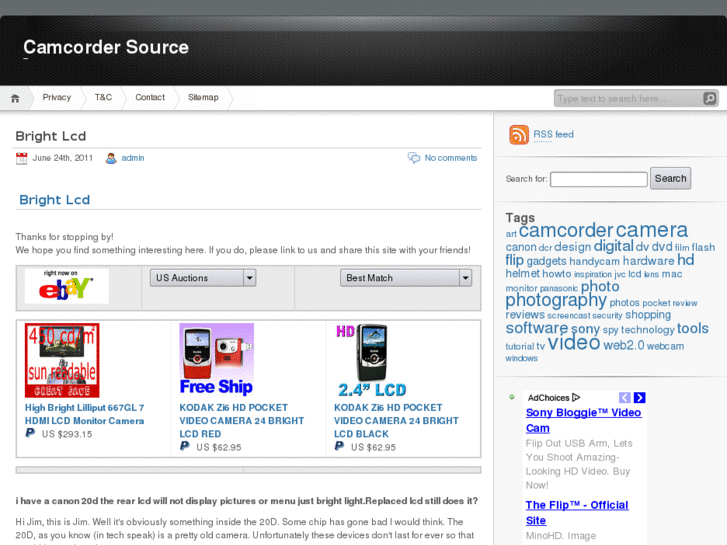Open the T&C menu item
Image resolution: width=727 pixels, height=545 pixels.
coord(103,97)
